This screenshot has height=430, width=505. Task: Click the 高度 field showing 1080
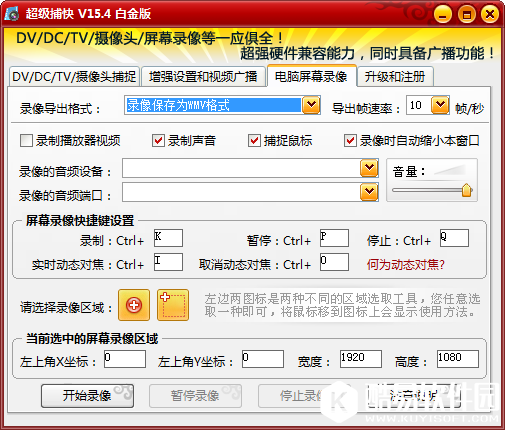(458, 359)
